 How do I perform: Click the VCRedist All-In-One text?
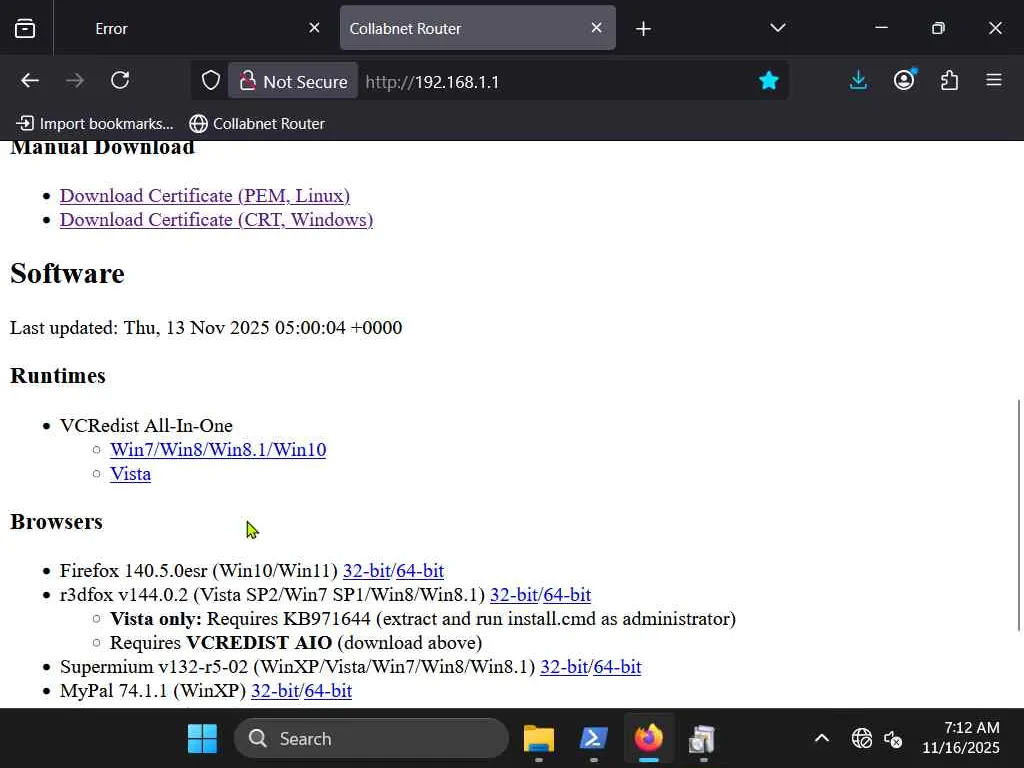click(146, 425)
